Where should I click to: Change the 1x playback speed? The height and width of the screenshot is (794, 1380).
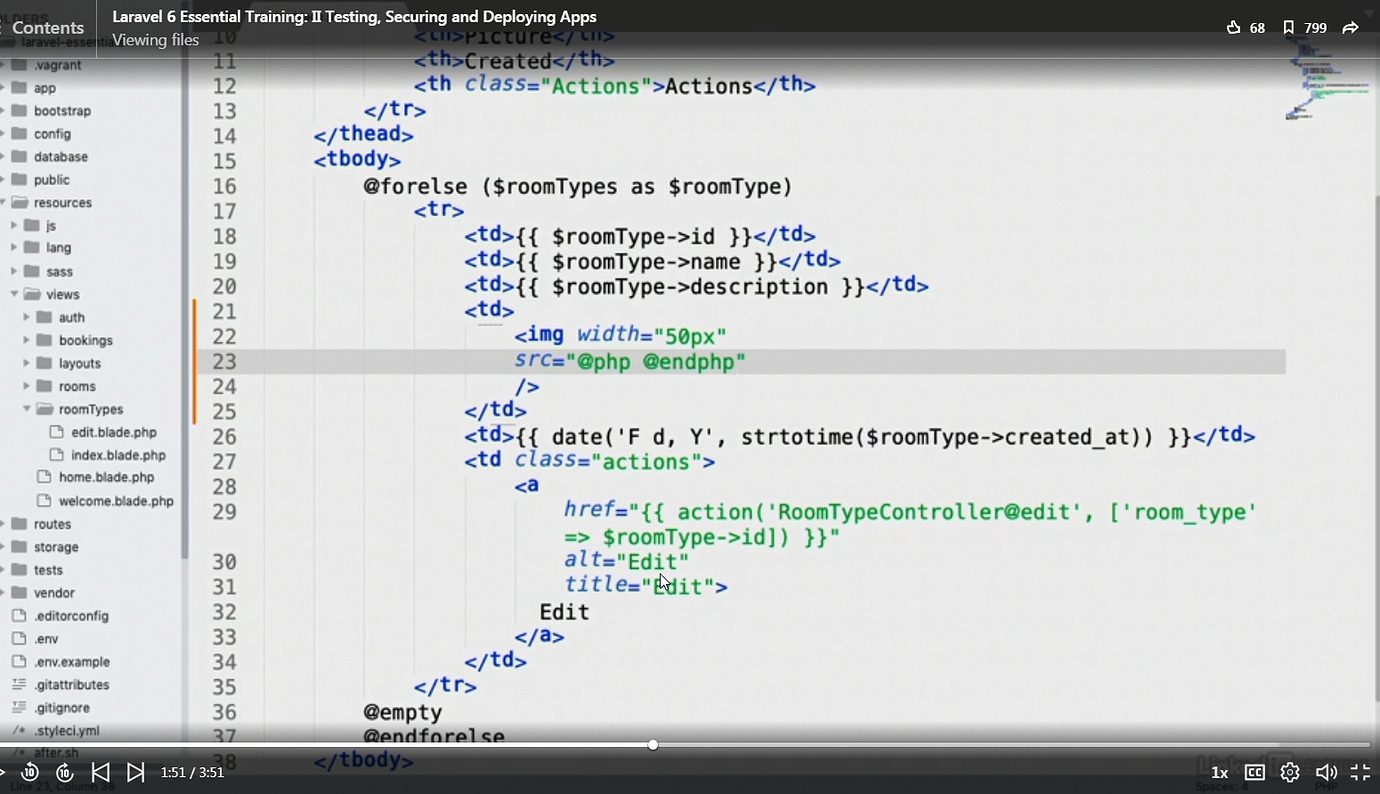coord(1219,772)
